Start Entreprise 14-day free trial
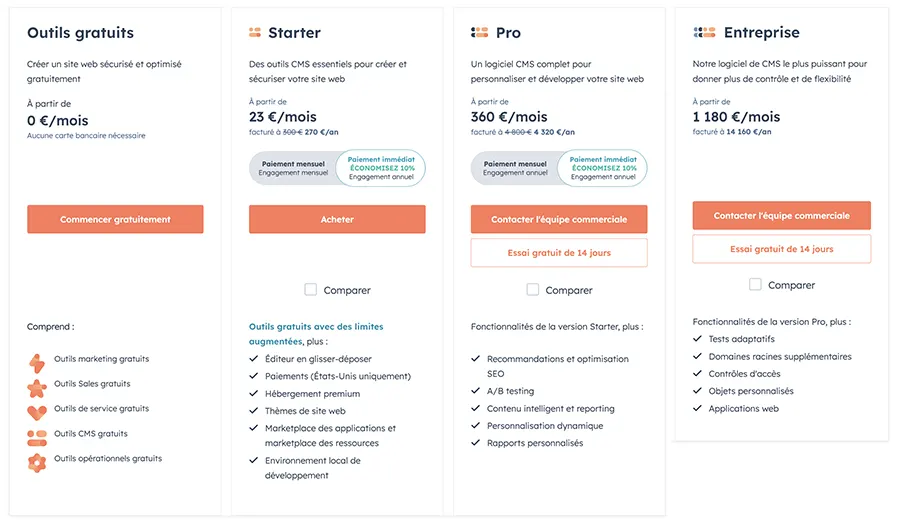Image resolution: width=900 pixels, height=526 pixels. tap(781, 249)
